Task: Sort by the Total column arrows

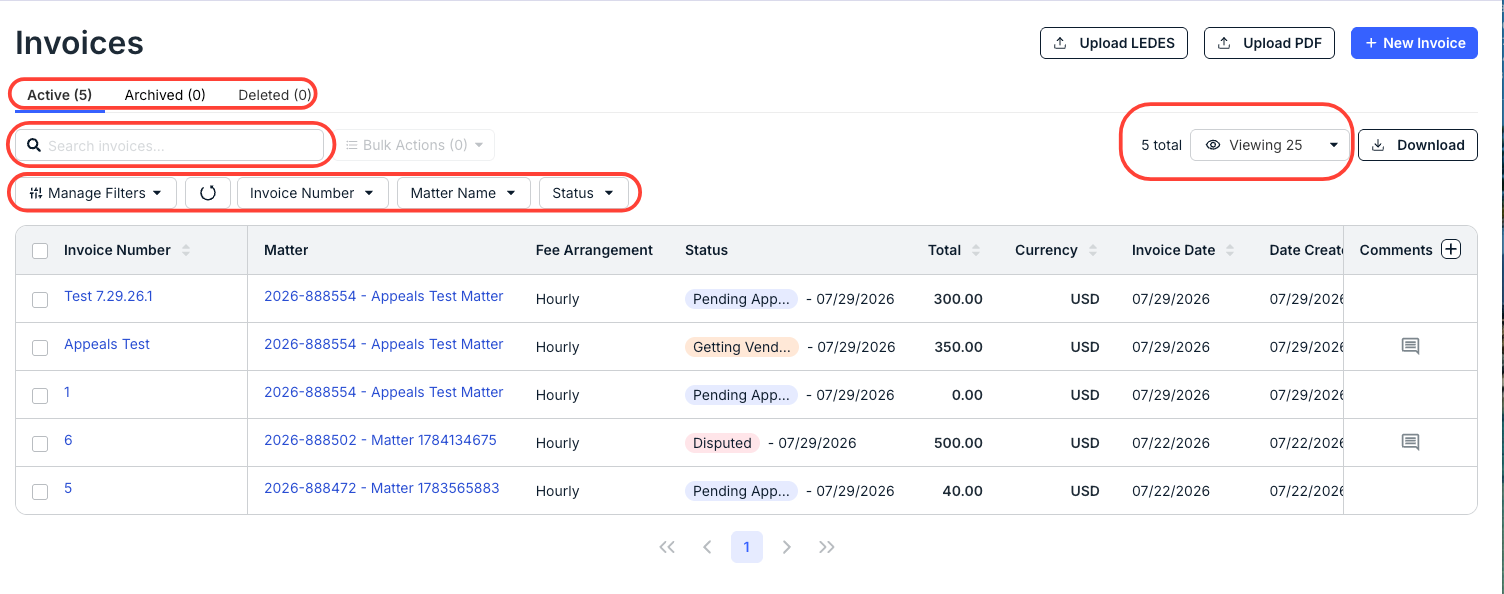Action: (x=976, y=250)
